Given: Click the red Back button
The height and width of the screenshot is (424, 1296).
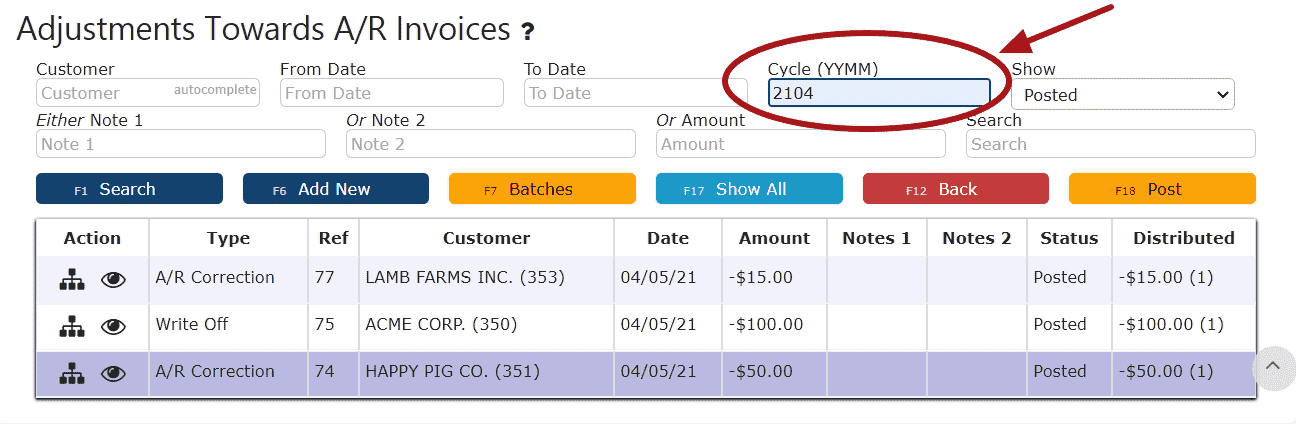Looking at the screenshot, I should (x=956, y=189).
